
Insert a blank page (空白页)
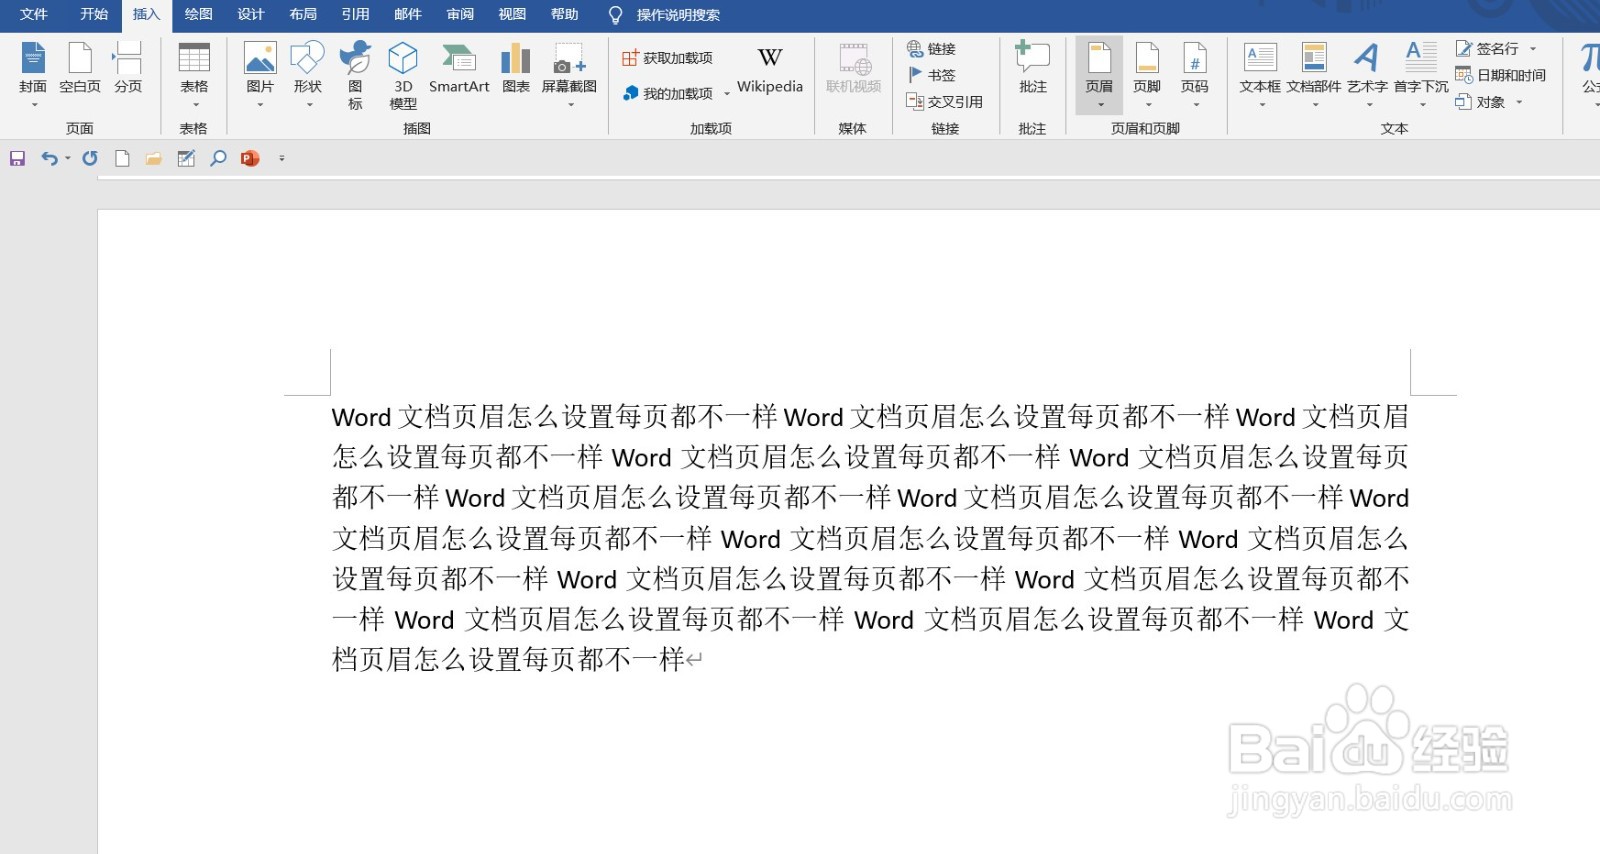[x=80, y=69]
